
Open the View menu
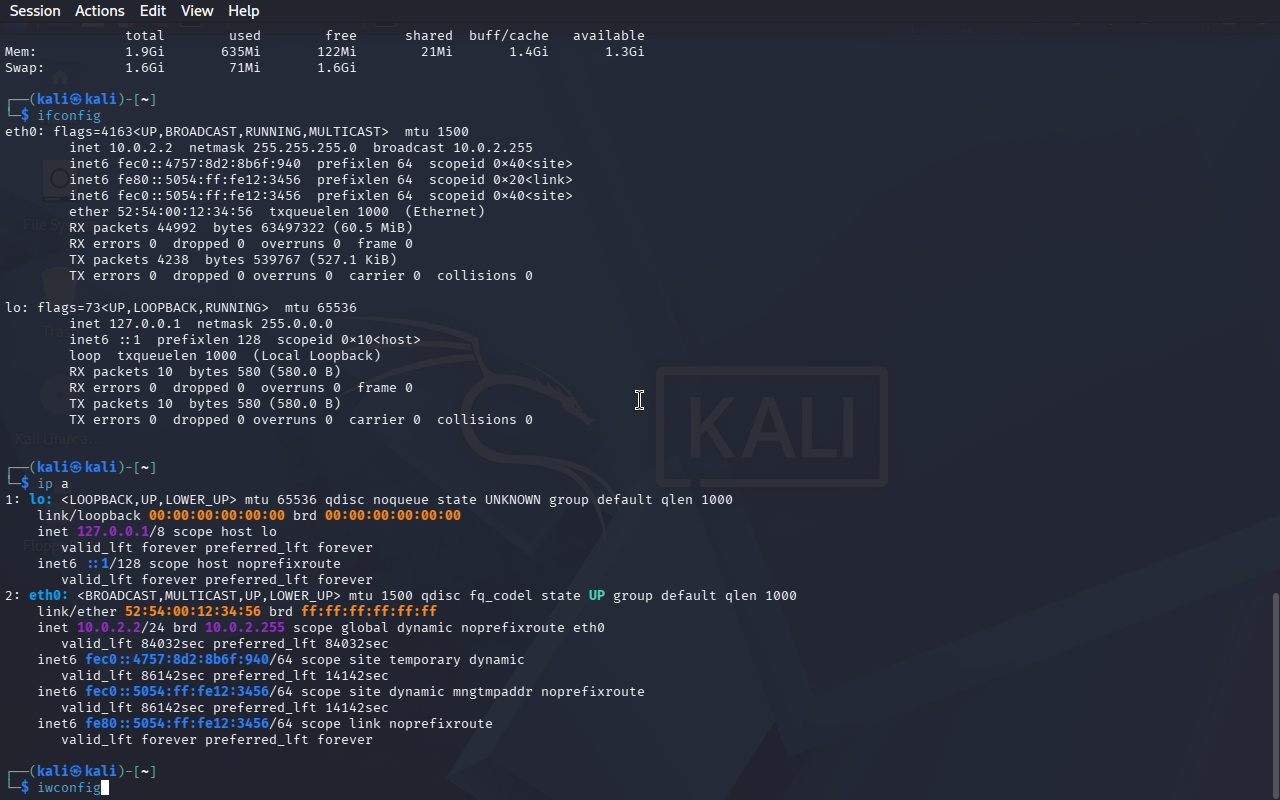coord(197,10)
